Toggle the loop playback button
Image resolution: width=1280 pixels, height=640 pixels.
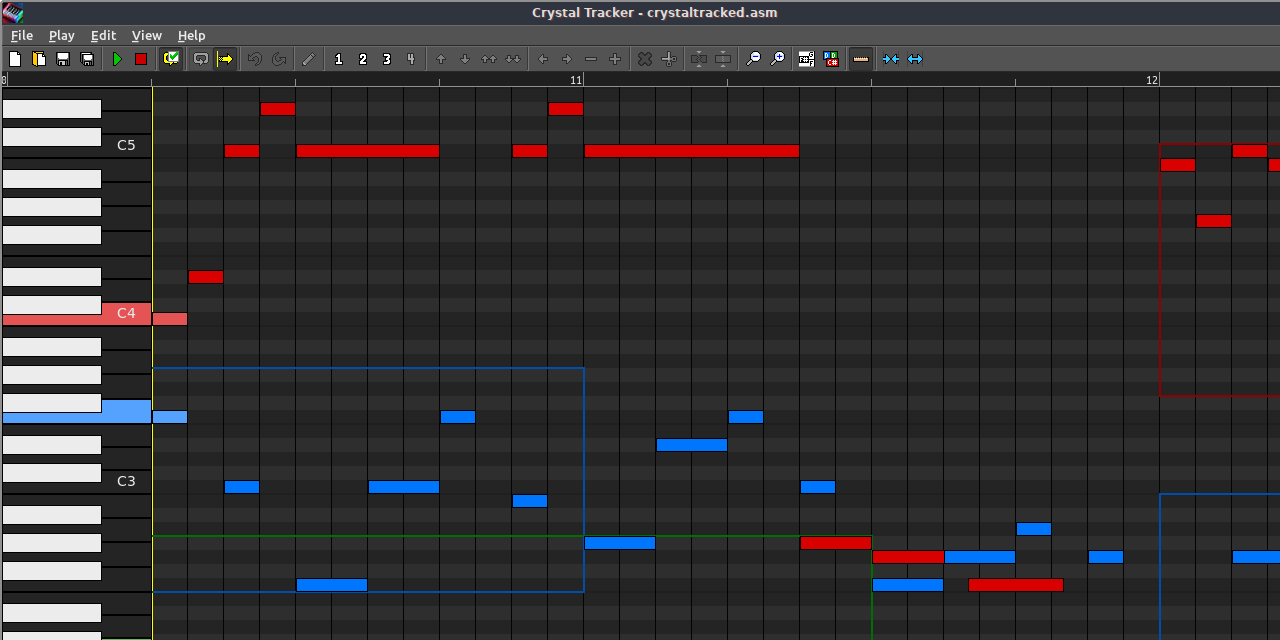201,59
